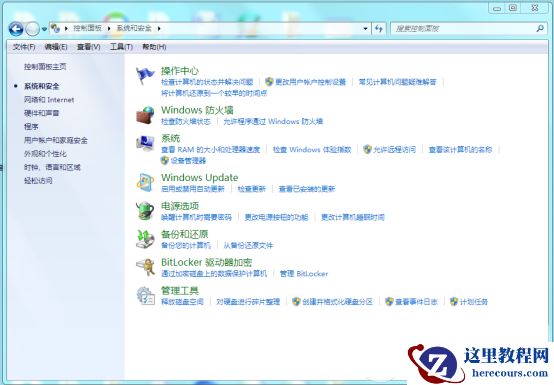Select 网络和 Internet in the sidebar
The height and width of the screenshot is (385, 554).
49,100
